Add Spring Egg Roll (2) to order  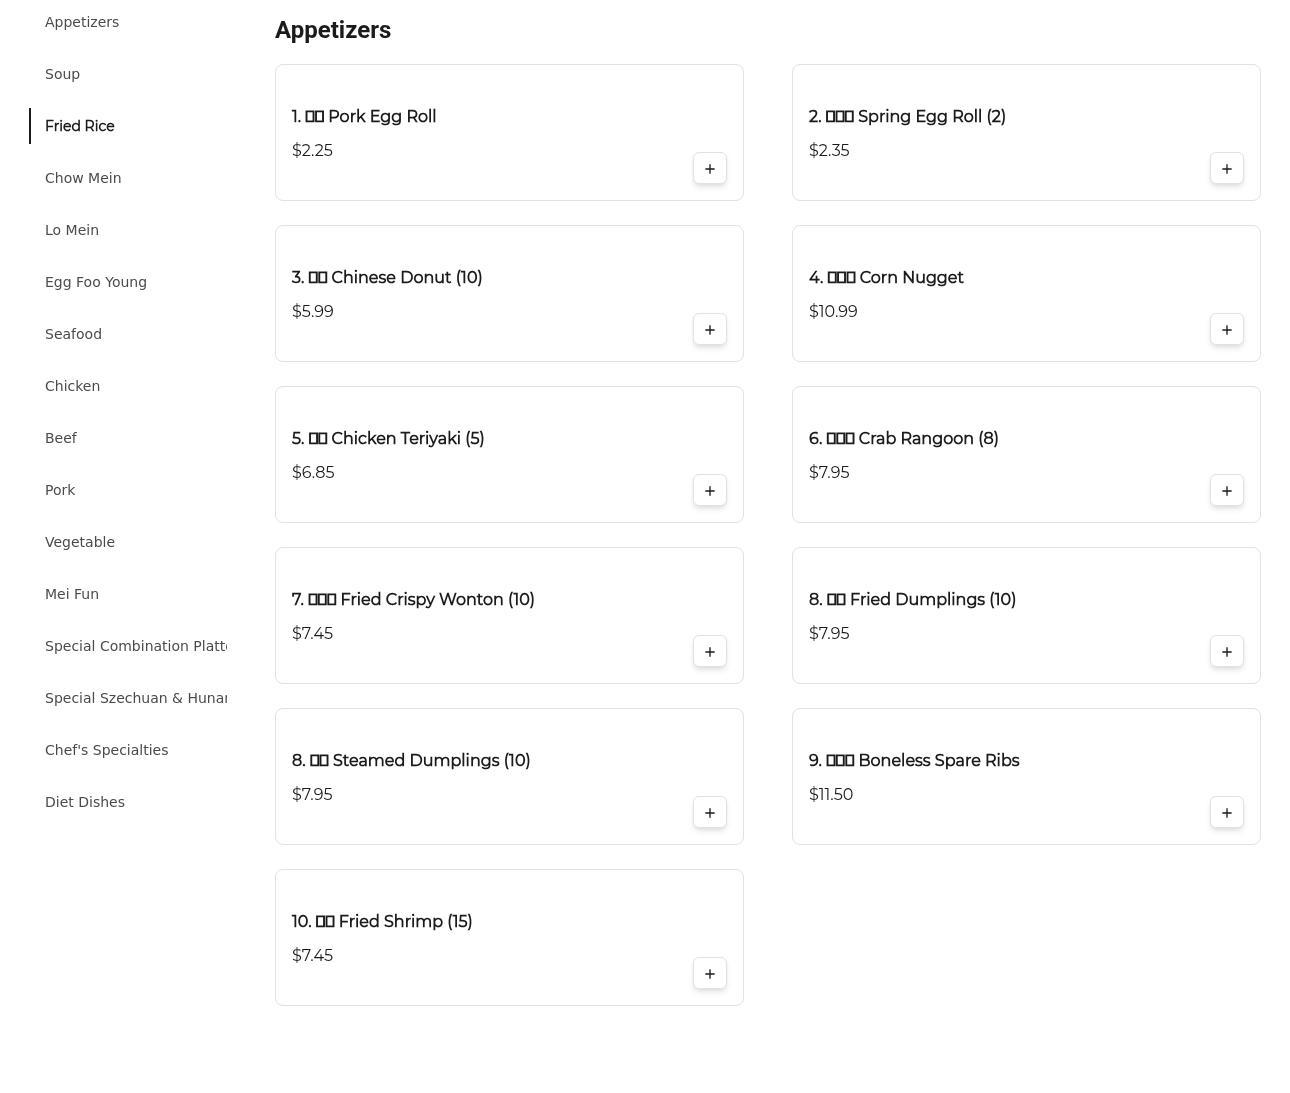pyautogui.click(x=1227, y=169)
